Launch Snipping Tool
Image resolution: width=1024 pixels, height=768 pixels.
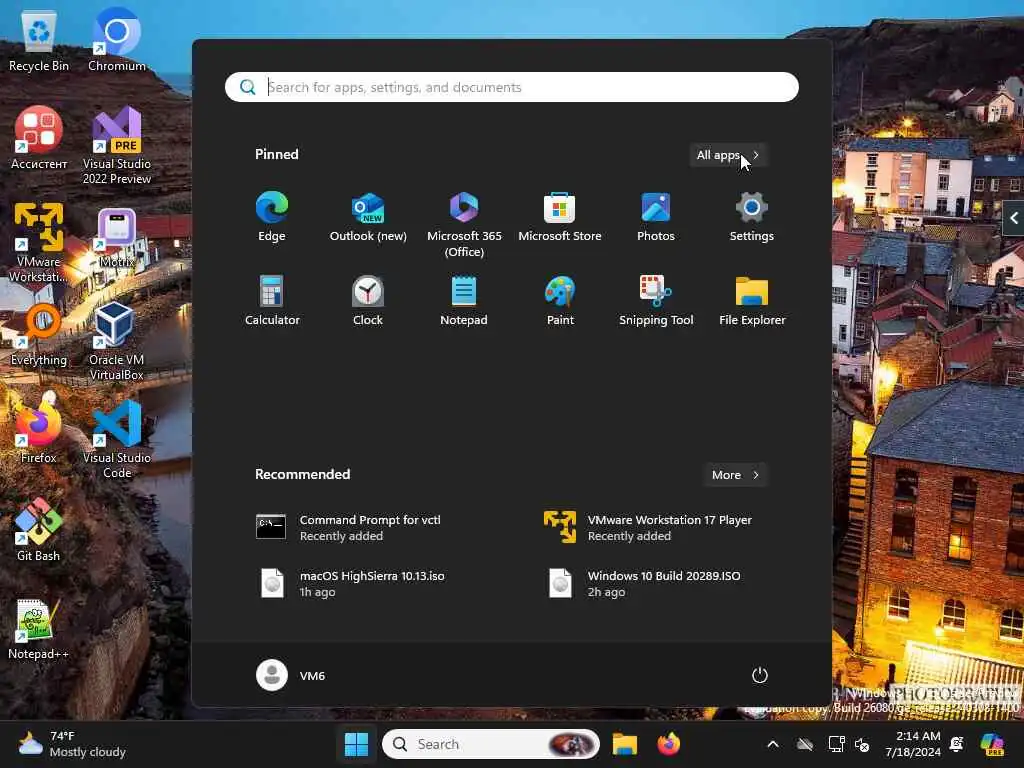click(656, 301)
